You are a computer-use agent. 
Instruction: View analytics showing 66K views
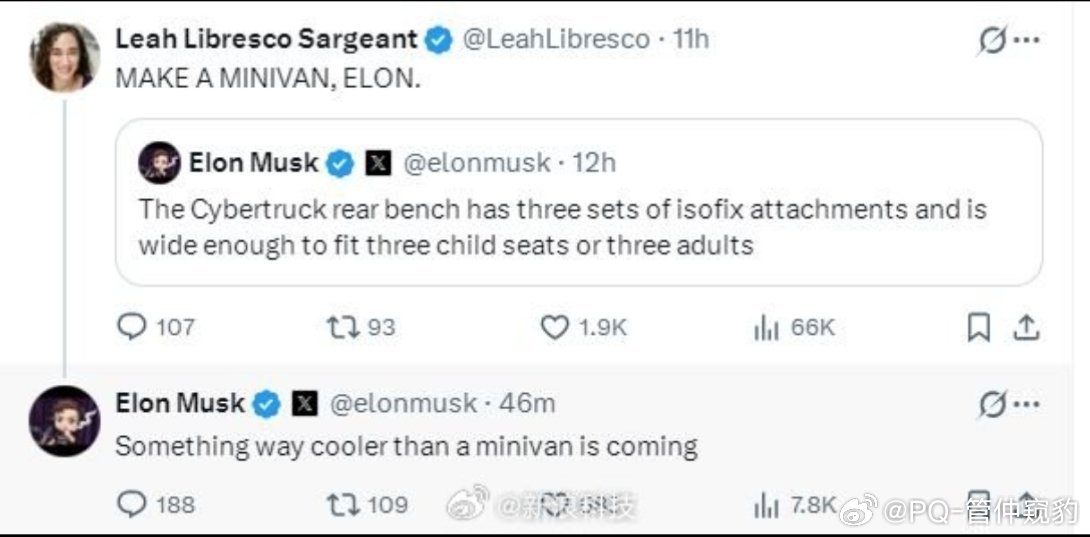[x=765, y=327]
